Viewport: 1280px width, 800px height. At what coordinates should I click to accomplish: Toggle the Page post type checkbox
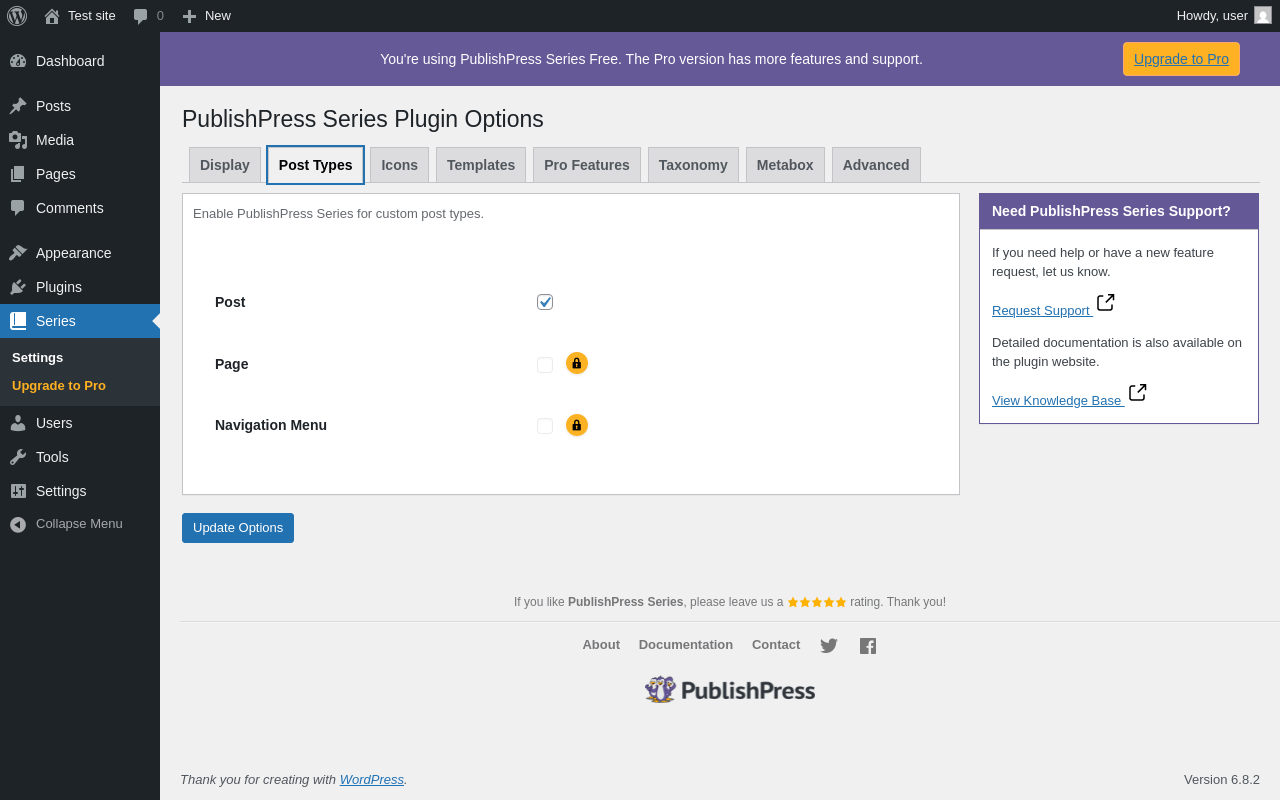pyautogui.click(x=545, y=365)
